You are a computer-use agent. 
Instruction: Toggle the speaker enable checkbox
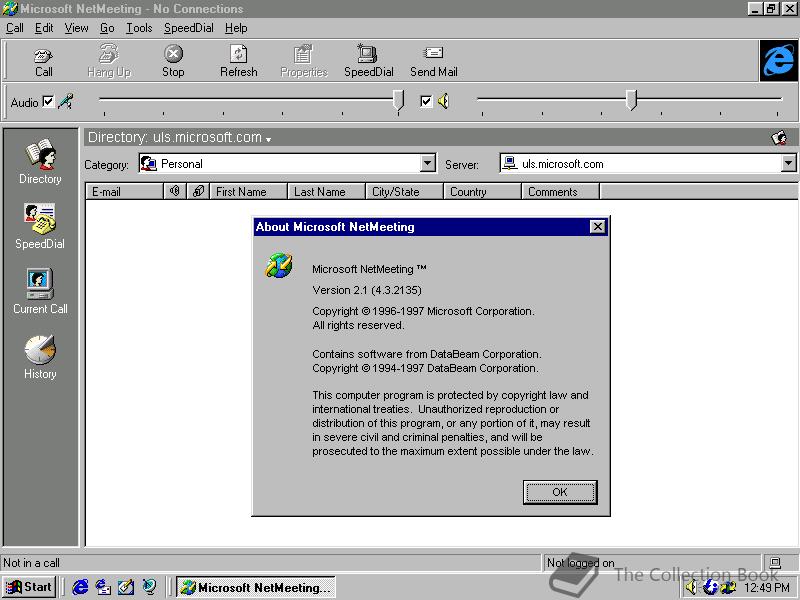(426, 101)
